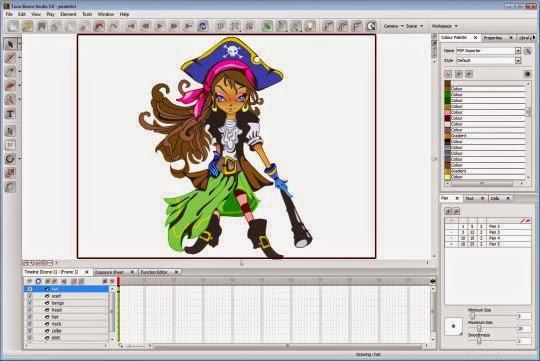Image resolution: width=540 pixels, height=361 pixels.
Task: Select the scarf layer name
Action: [56, 296]
